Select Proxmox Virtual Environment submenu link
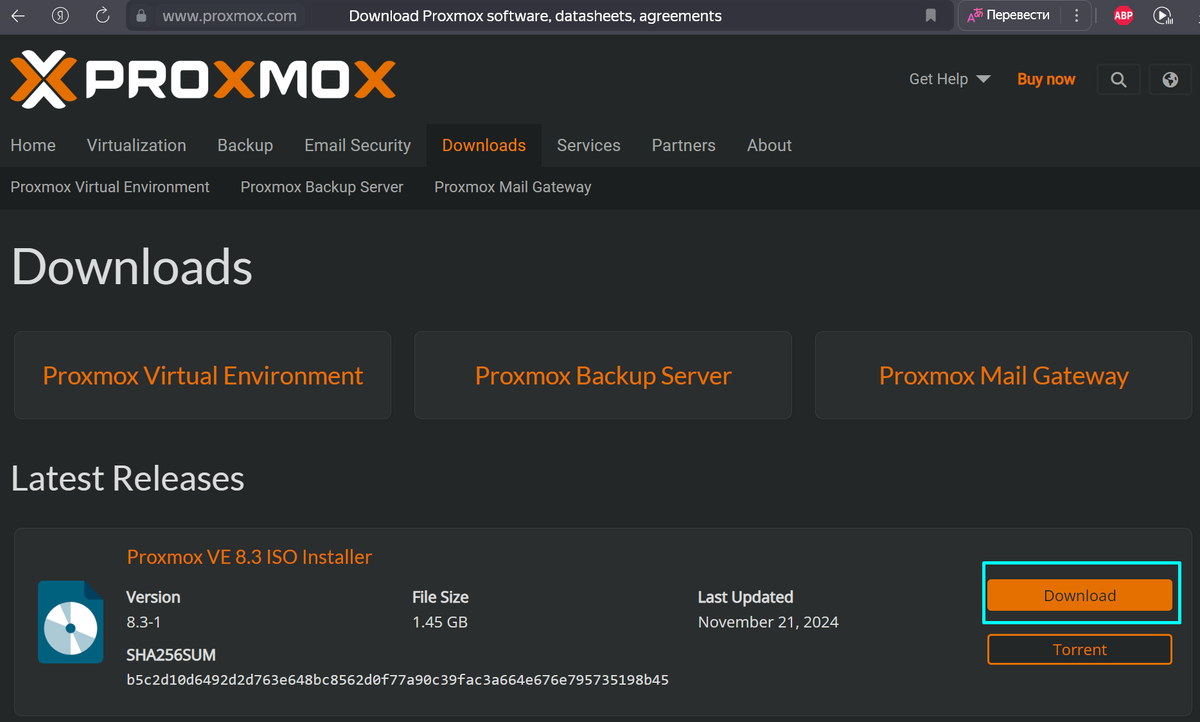The image size is (1200, 722). click(110, 187)
